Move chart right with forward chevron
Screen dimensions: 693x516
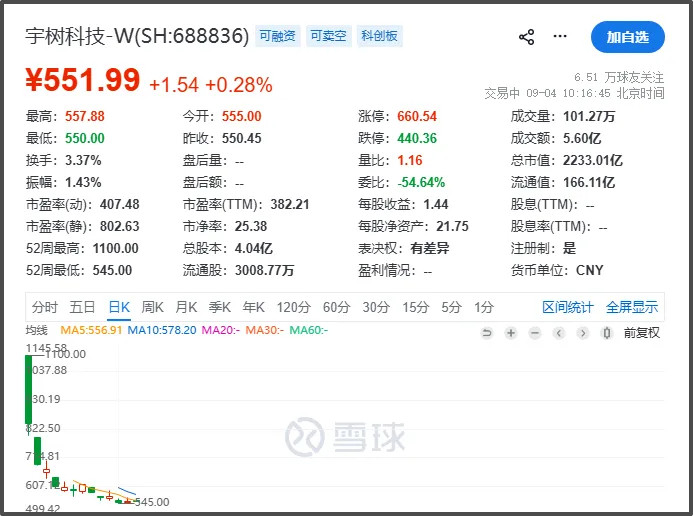click(583, 333)
